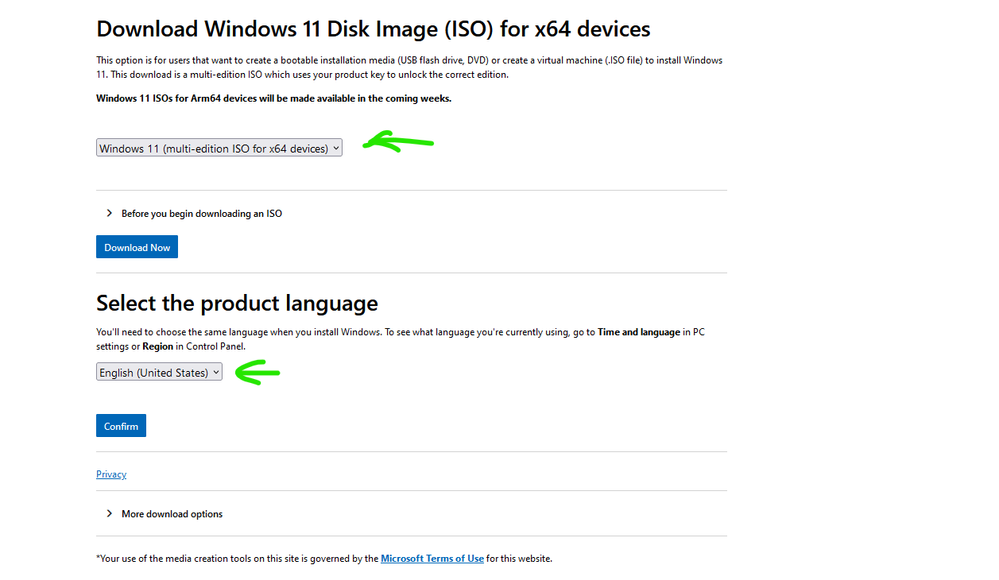Open the Windows 11 multi-edition ISO dropdown
Viewport: 999px width, 580px height.
tap(218, 148)
